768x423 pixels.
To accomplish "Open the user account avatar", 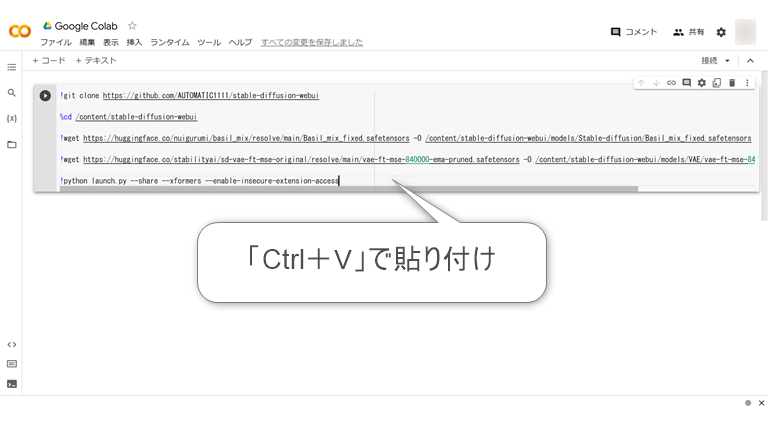I will (745, 32).
